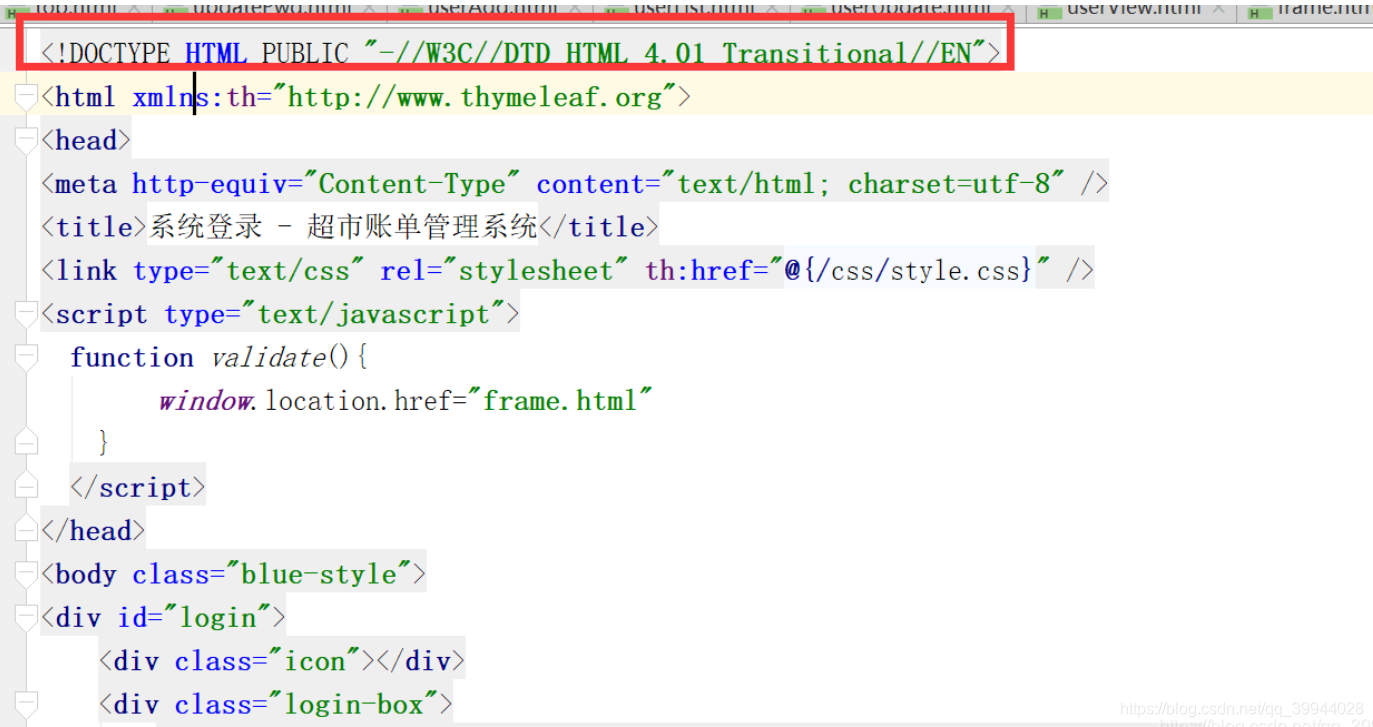The height and width of the screenshot is (727, 1373).
Task: Collapse the validate function fold marker
Action: pyautogui.click(x=26, y=357)
